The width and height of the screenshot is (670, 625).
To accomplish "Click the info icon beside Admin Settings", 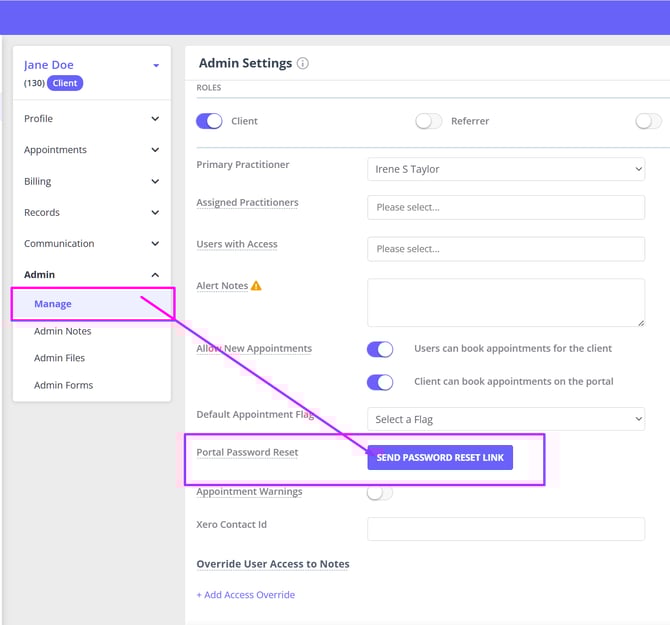I will pyautogui.click(x=303, y=63).
